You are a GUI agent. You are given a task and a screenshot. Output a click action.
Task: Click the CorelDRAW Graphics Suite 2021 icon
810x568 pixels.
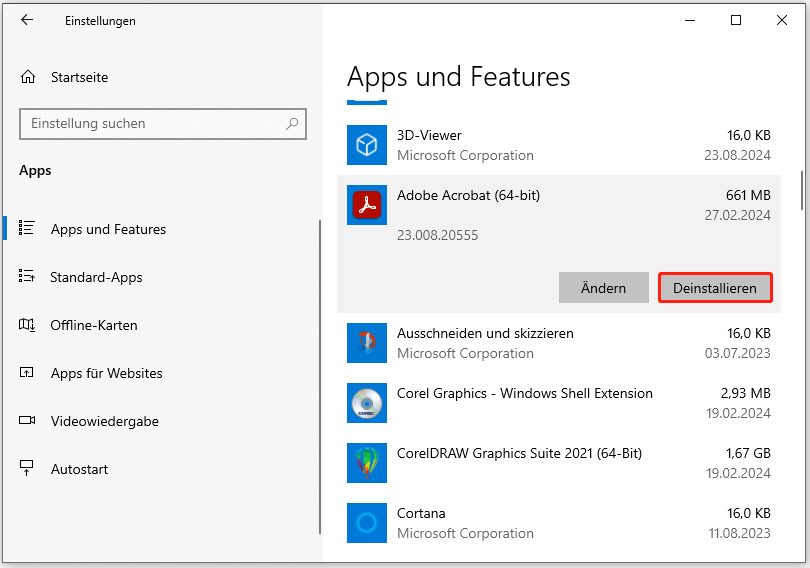tap(366, 463)
